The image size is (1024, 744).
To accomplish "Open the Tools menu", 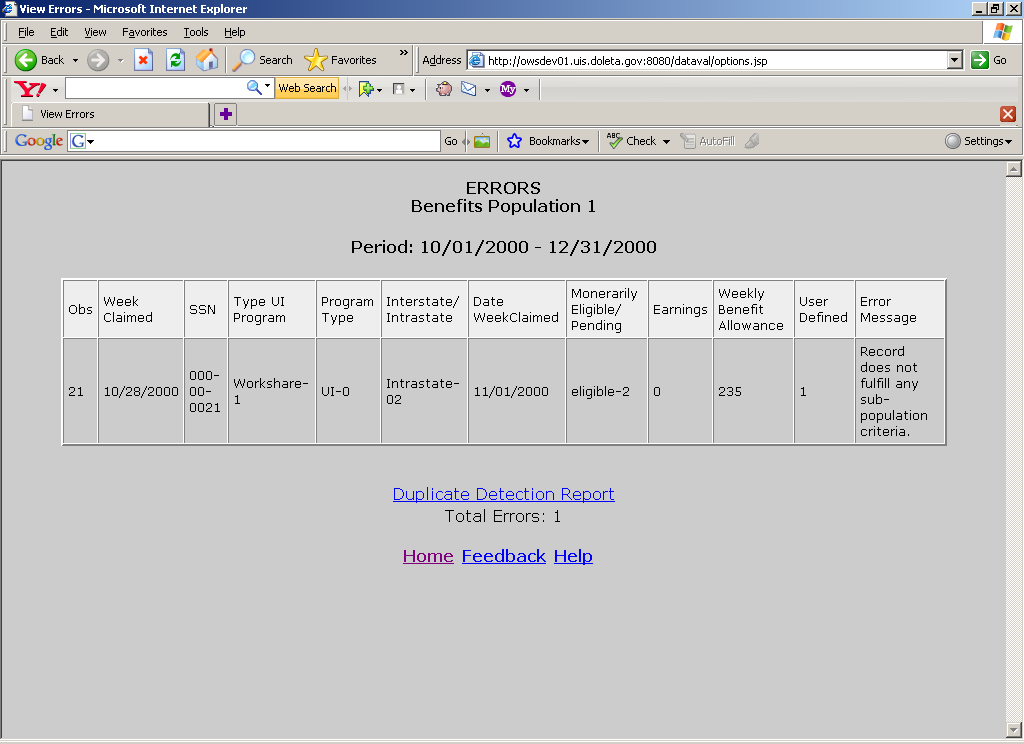I will click(196, 32).
